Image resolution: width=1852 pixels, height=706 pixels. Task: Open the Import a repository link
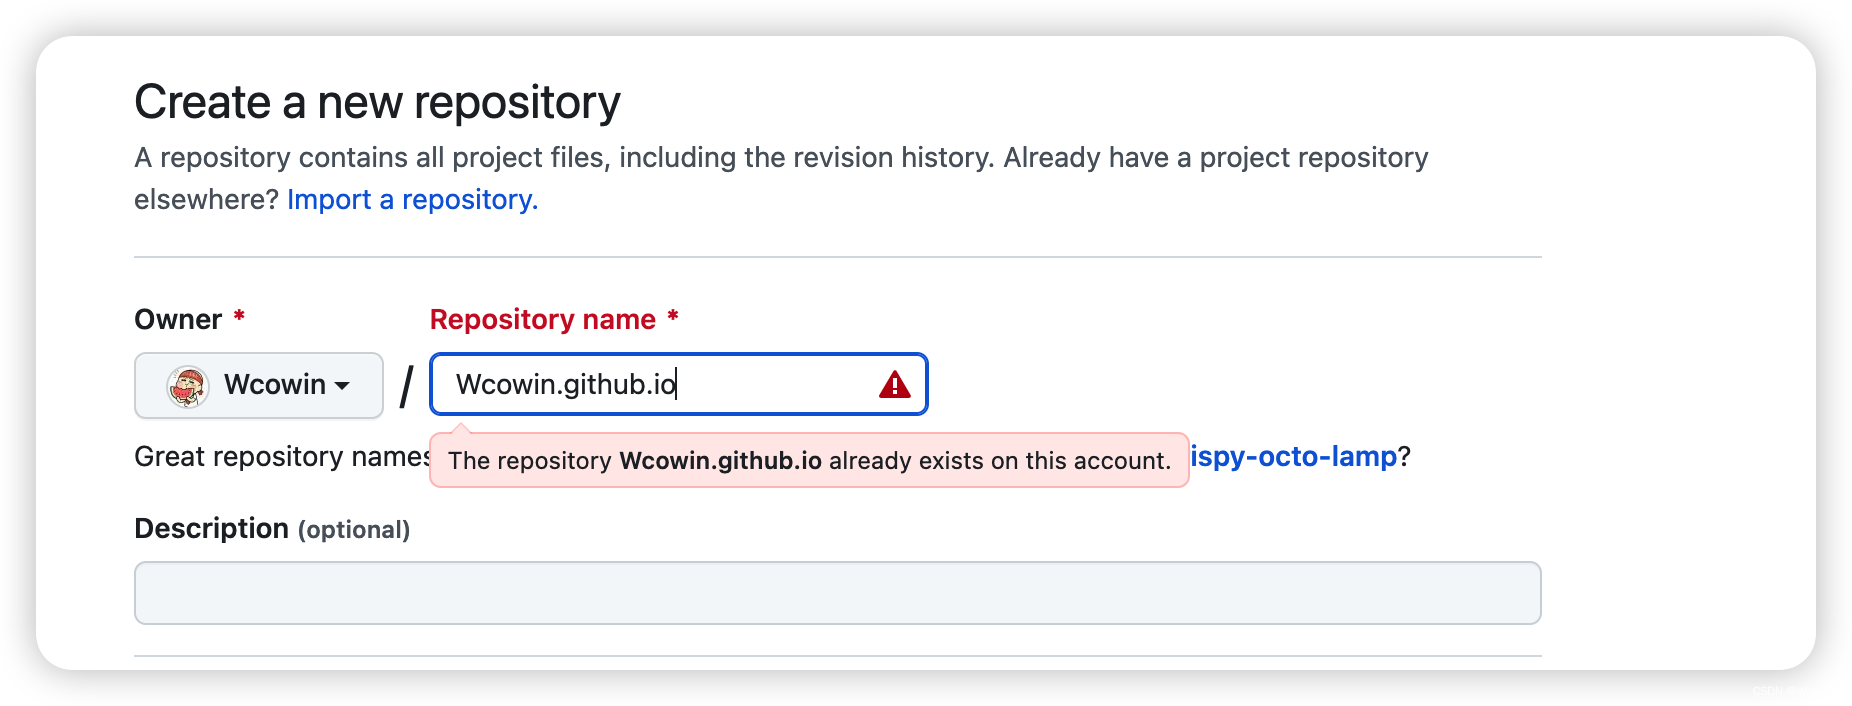pos(413,199)
